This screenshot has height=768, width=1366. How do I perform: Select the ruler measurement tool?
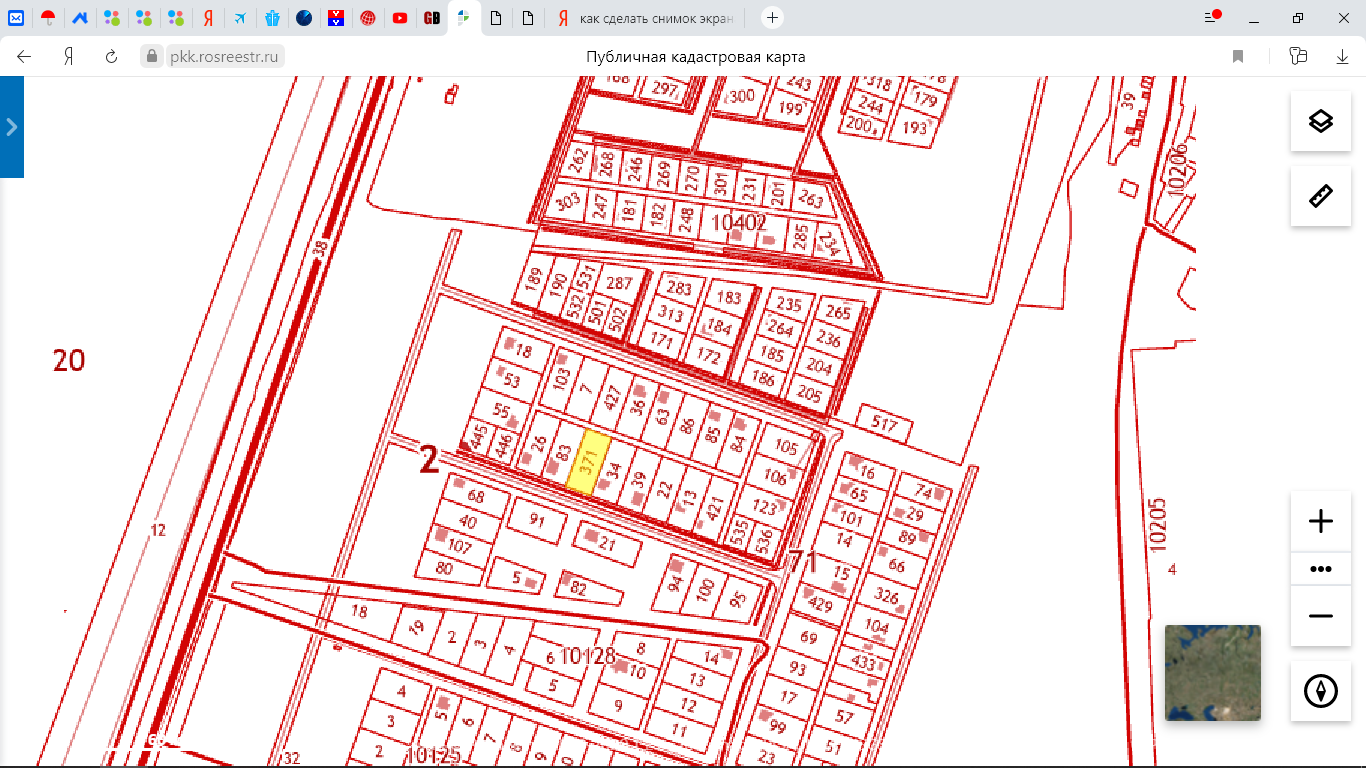point(1320,196)
